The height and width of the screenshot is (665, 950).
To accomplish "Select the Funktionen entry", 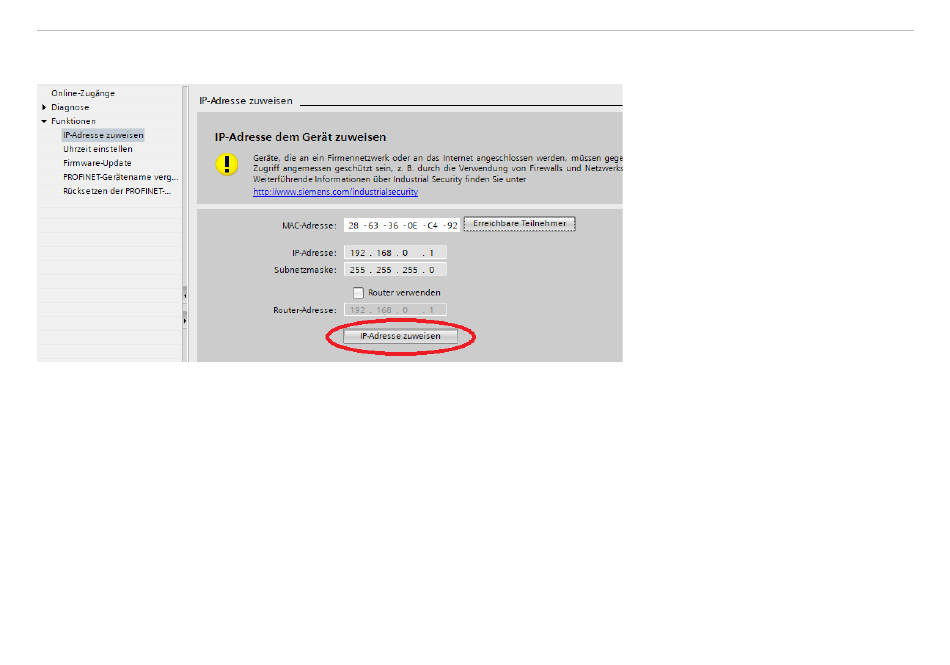I will click(x=73, y=121).
